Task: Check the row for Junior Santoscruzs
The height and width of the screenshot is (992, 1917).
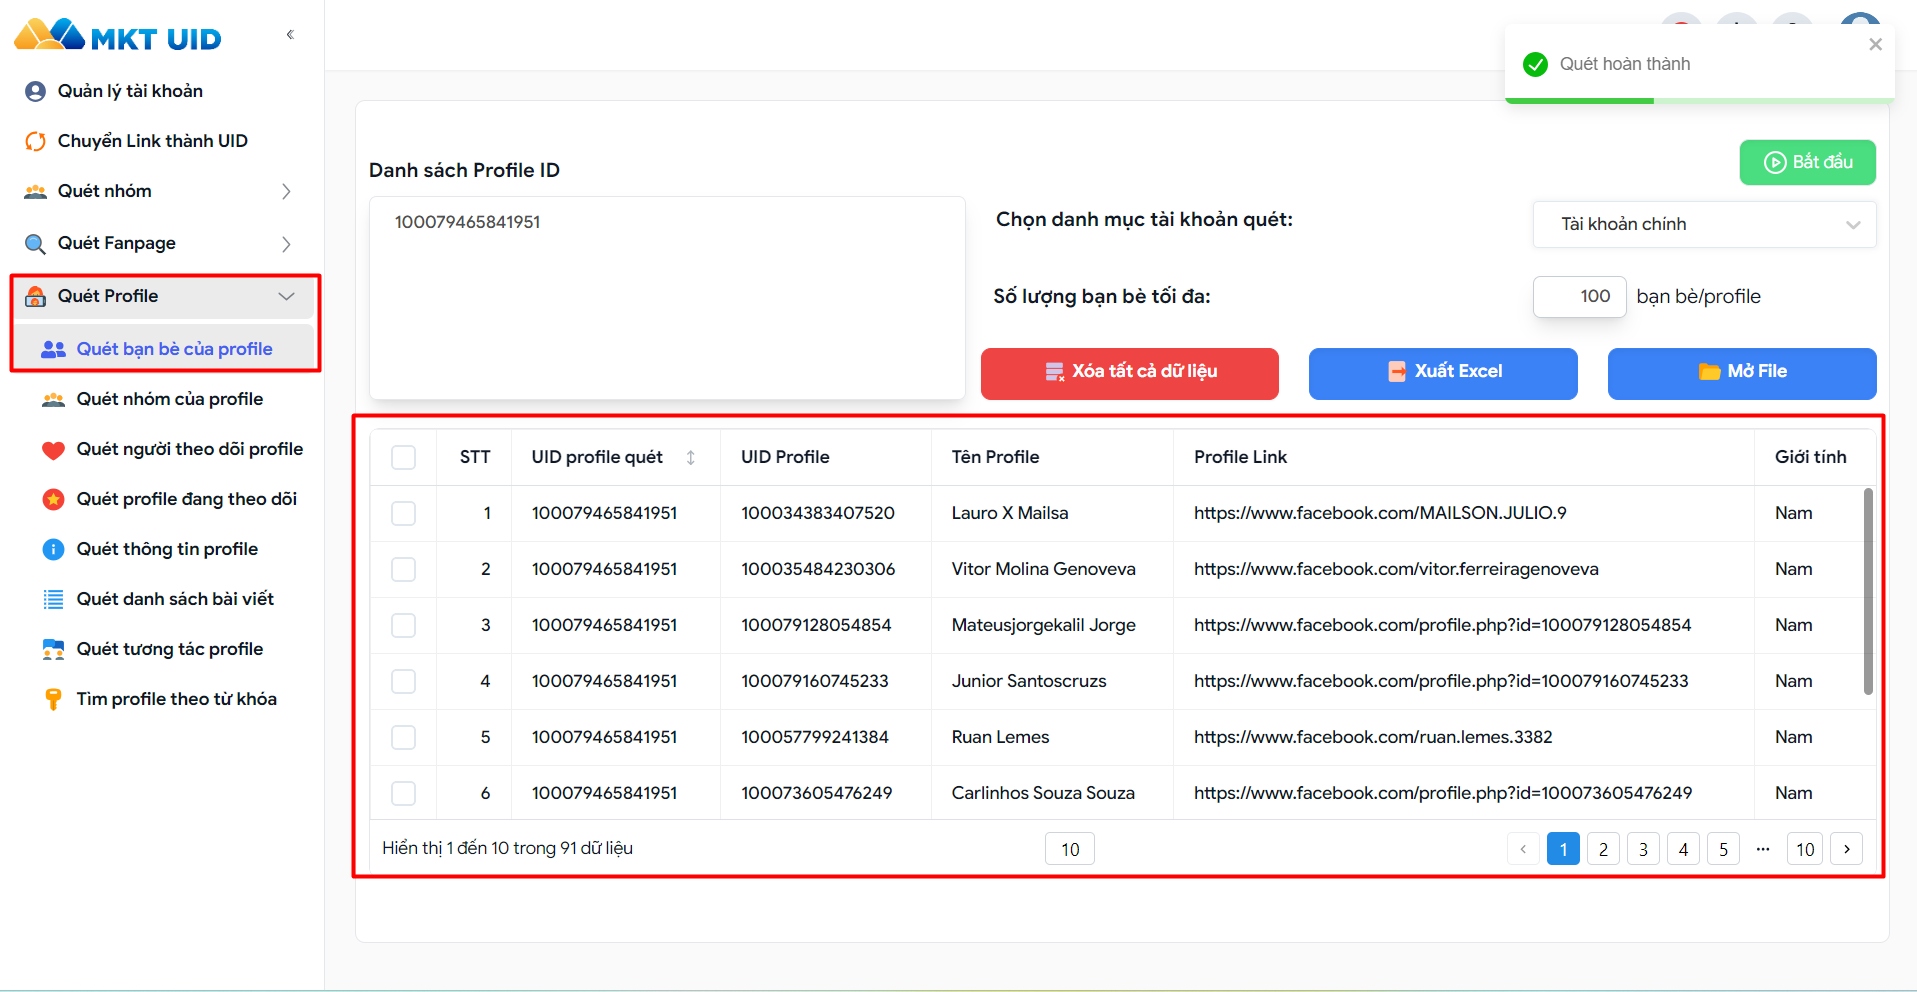Action: tap(403, 681)
